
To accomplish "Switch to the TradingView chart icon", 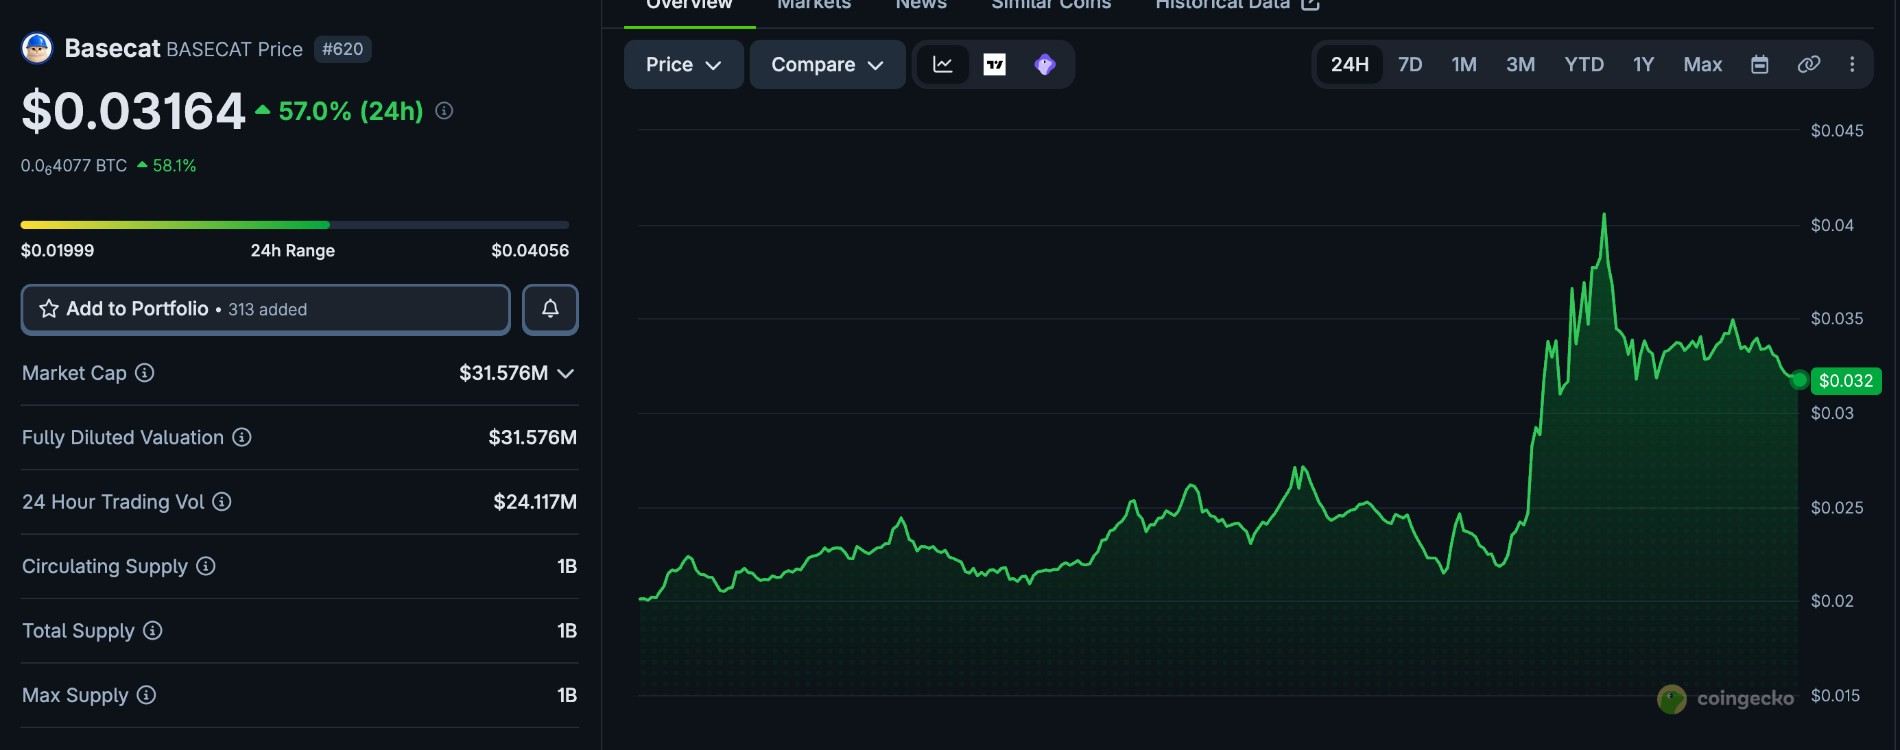I will point(995,65).
